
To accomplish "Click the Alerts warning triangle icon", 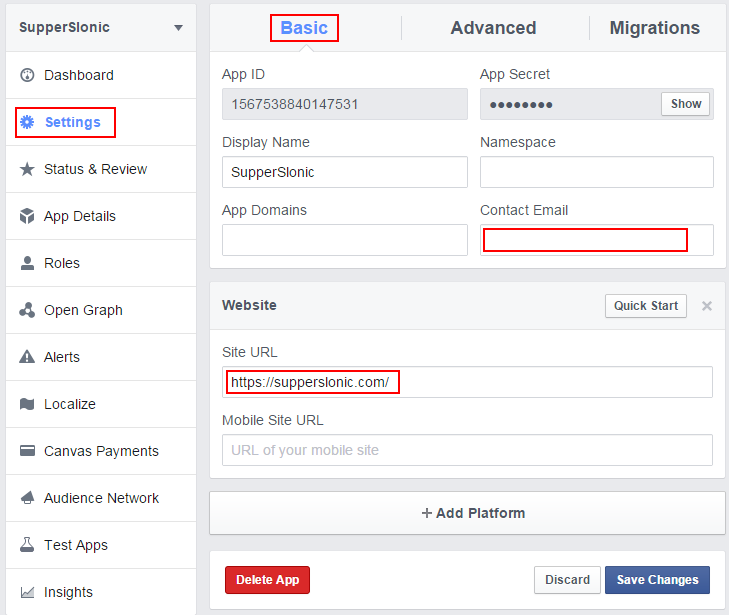I will point(27,357).
